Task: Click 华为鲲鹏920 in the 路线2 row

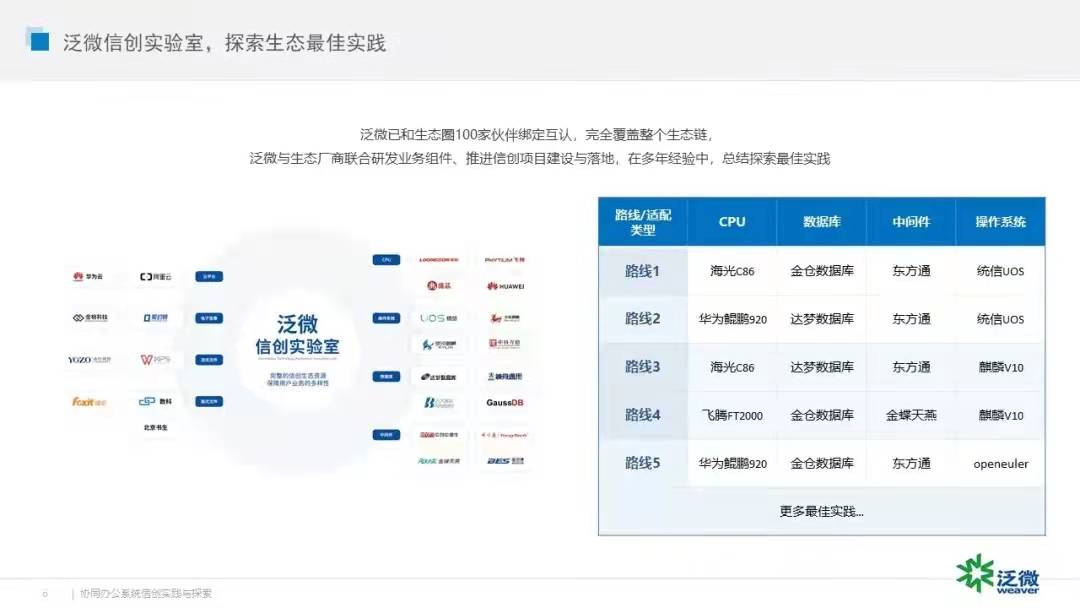Action: click(x=732, y=319)
